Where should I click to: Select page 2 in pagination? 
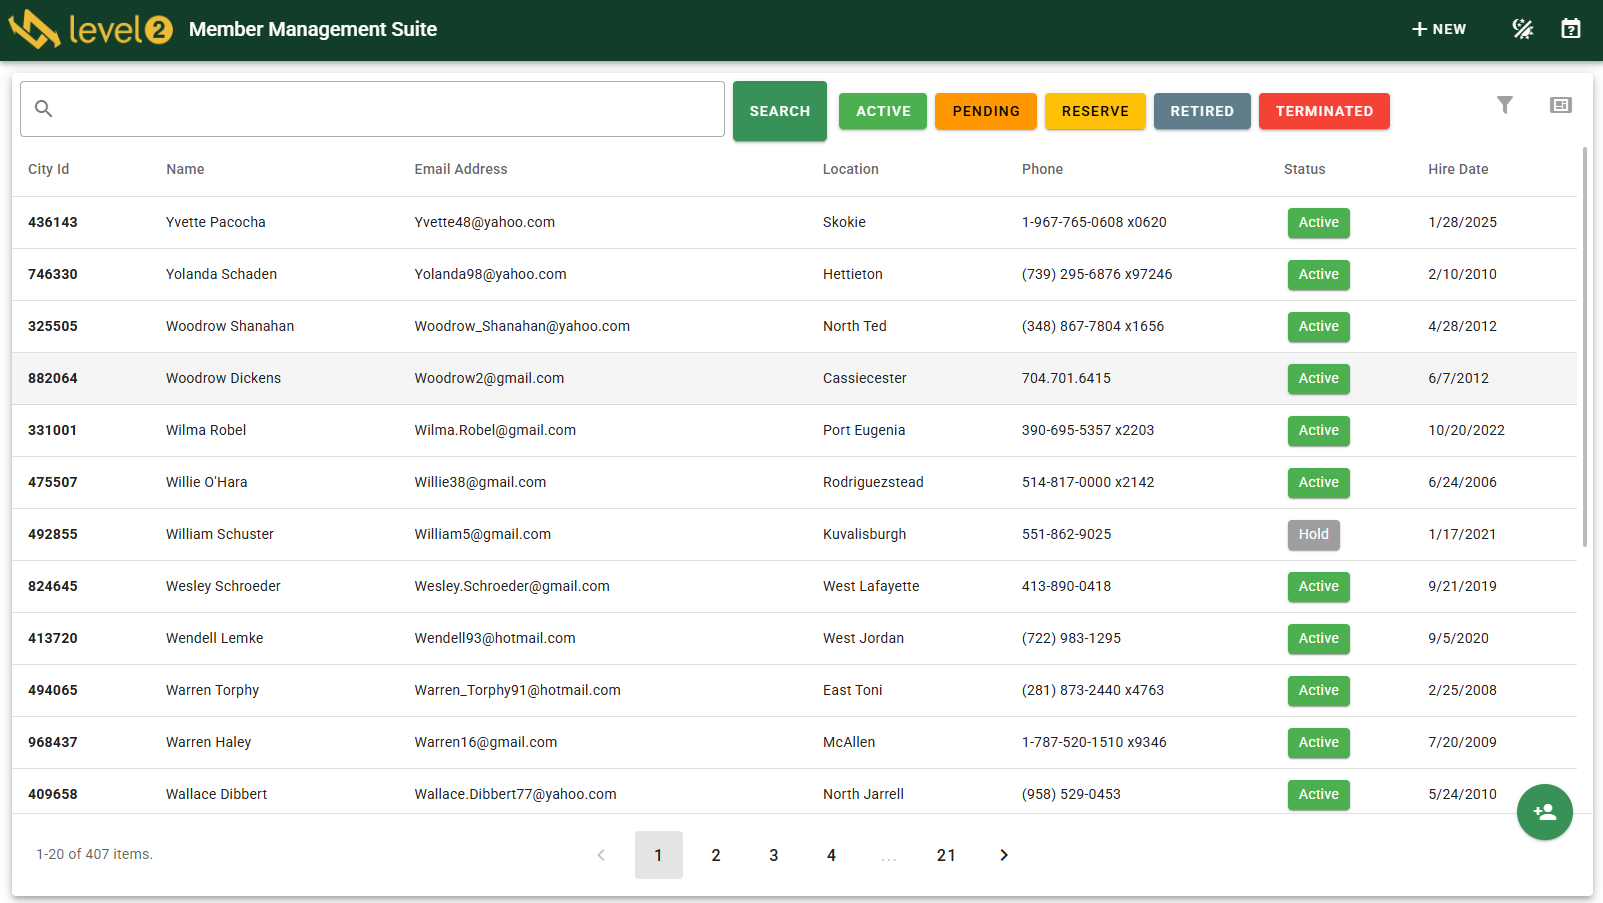716,855
